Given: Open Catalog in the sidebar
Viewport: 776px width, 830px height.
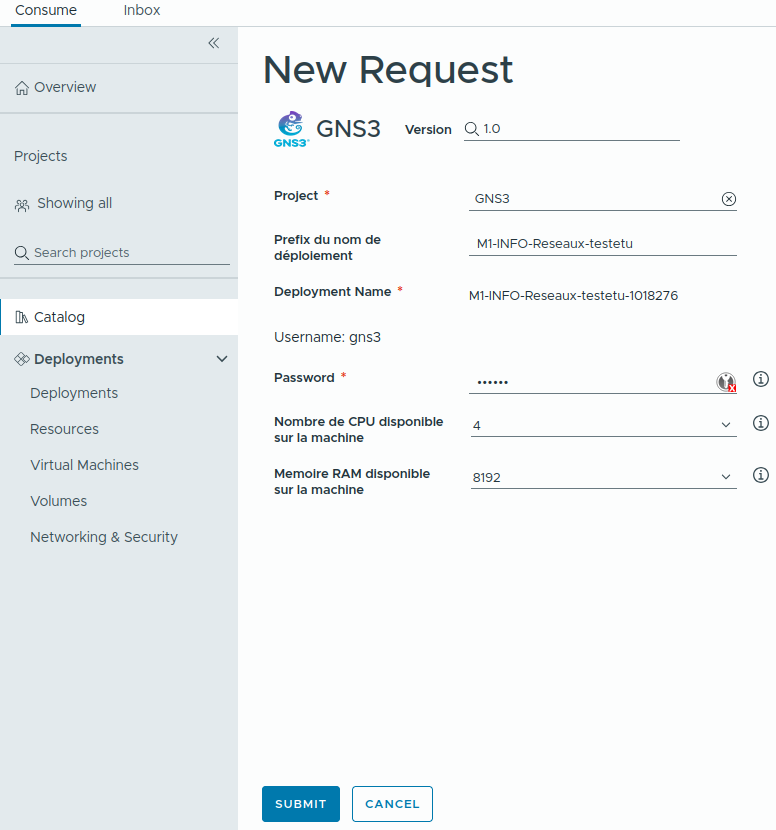Looking at the screenshot, I should pos(59,317).
